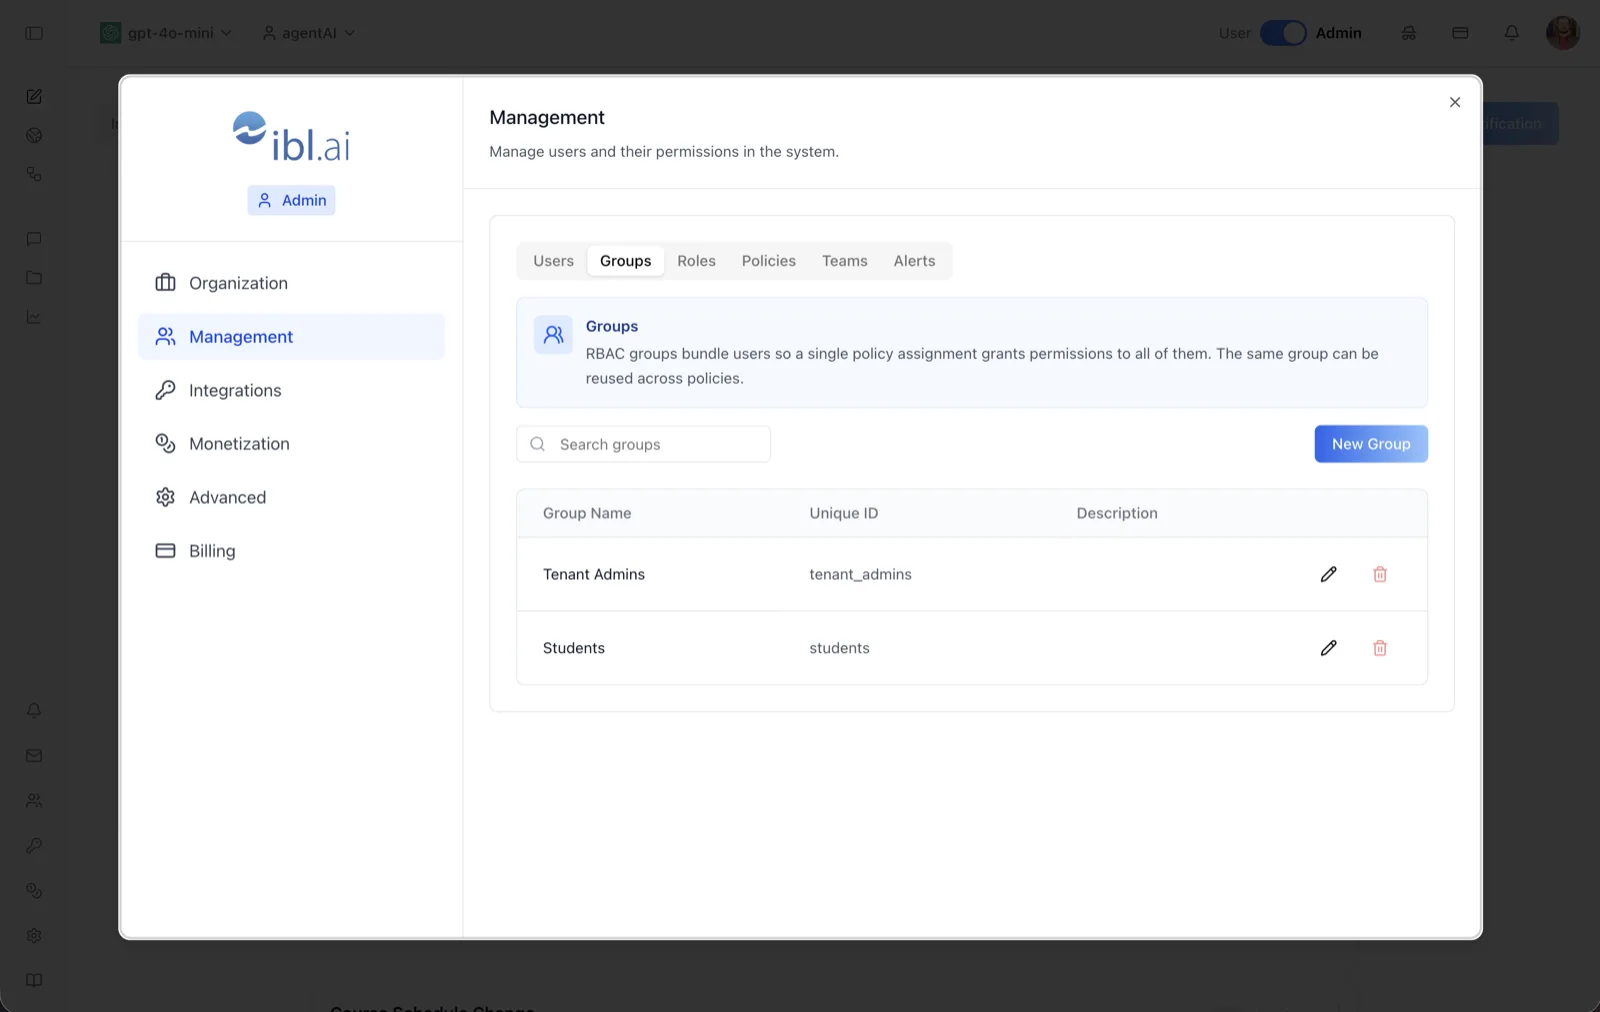Screen dimensions: 1600x1012
Task: Select the tenant_admins unique ID cell
Action: pos(860,574)
